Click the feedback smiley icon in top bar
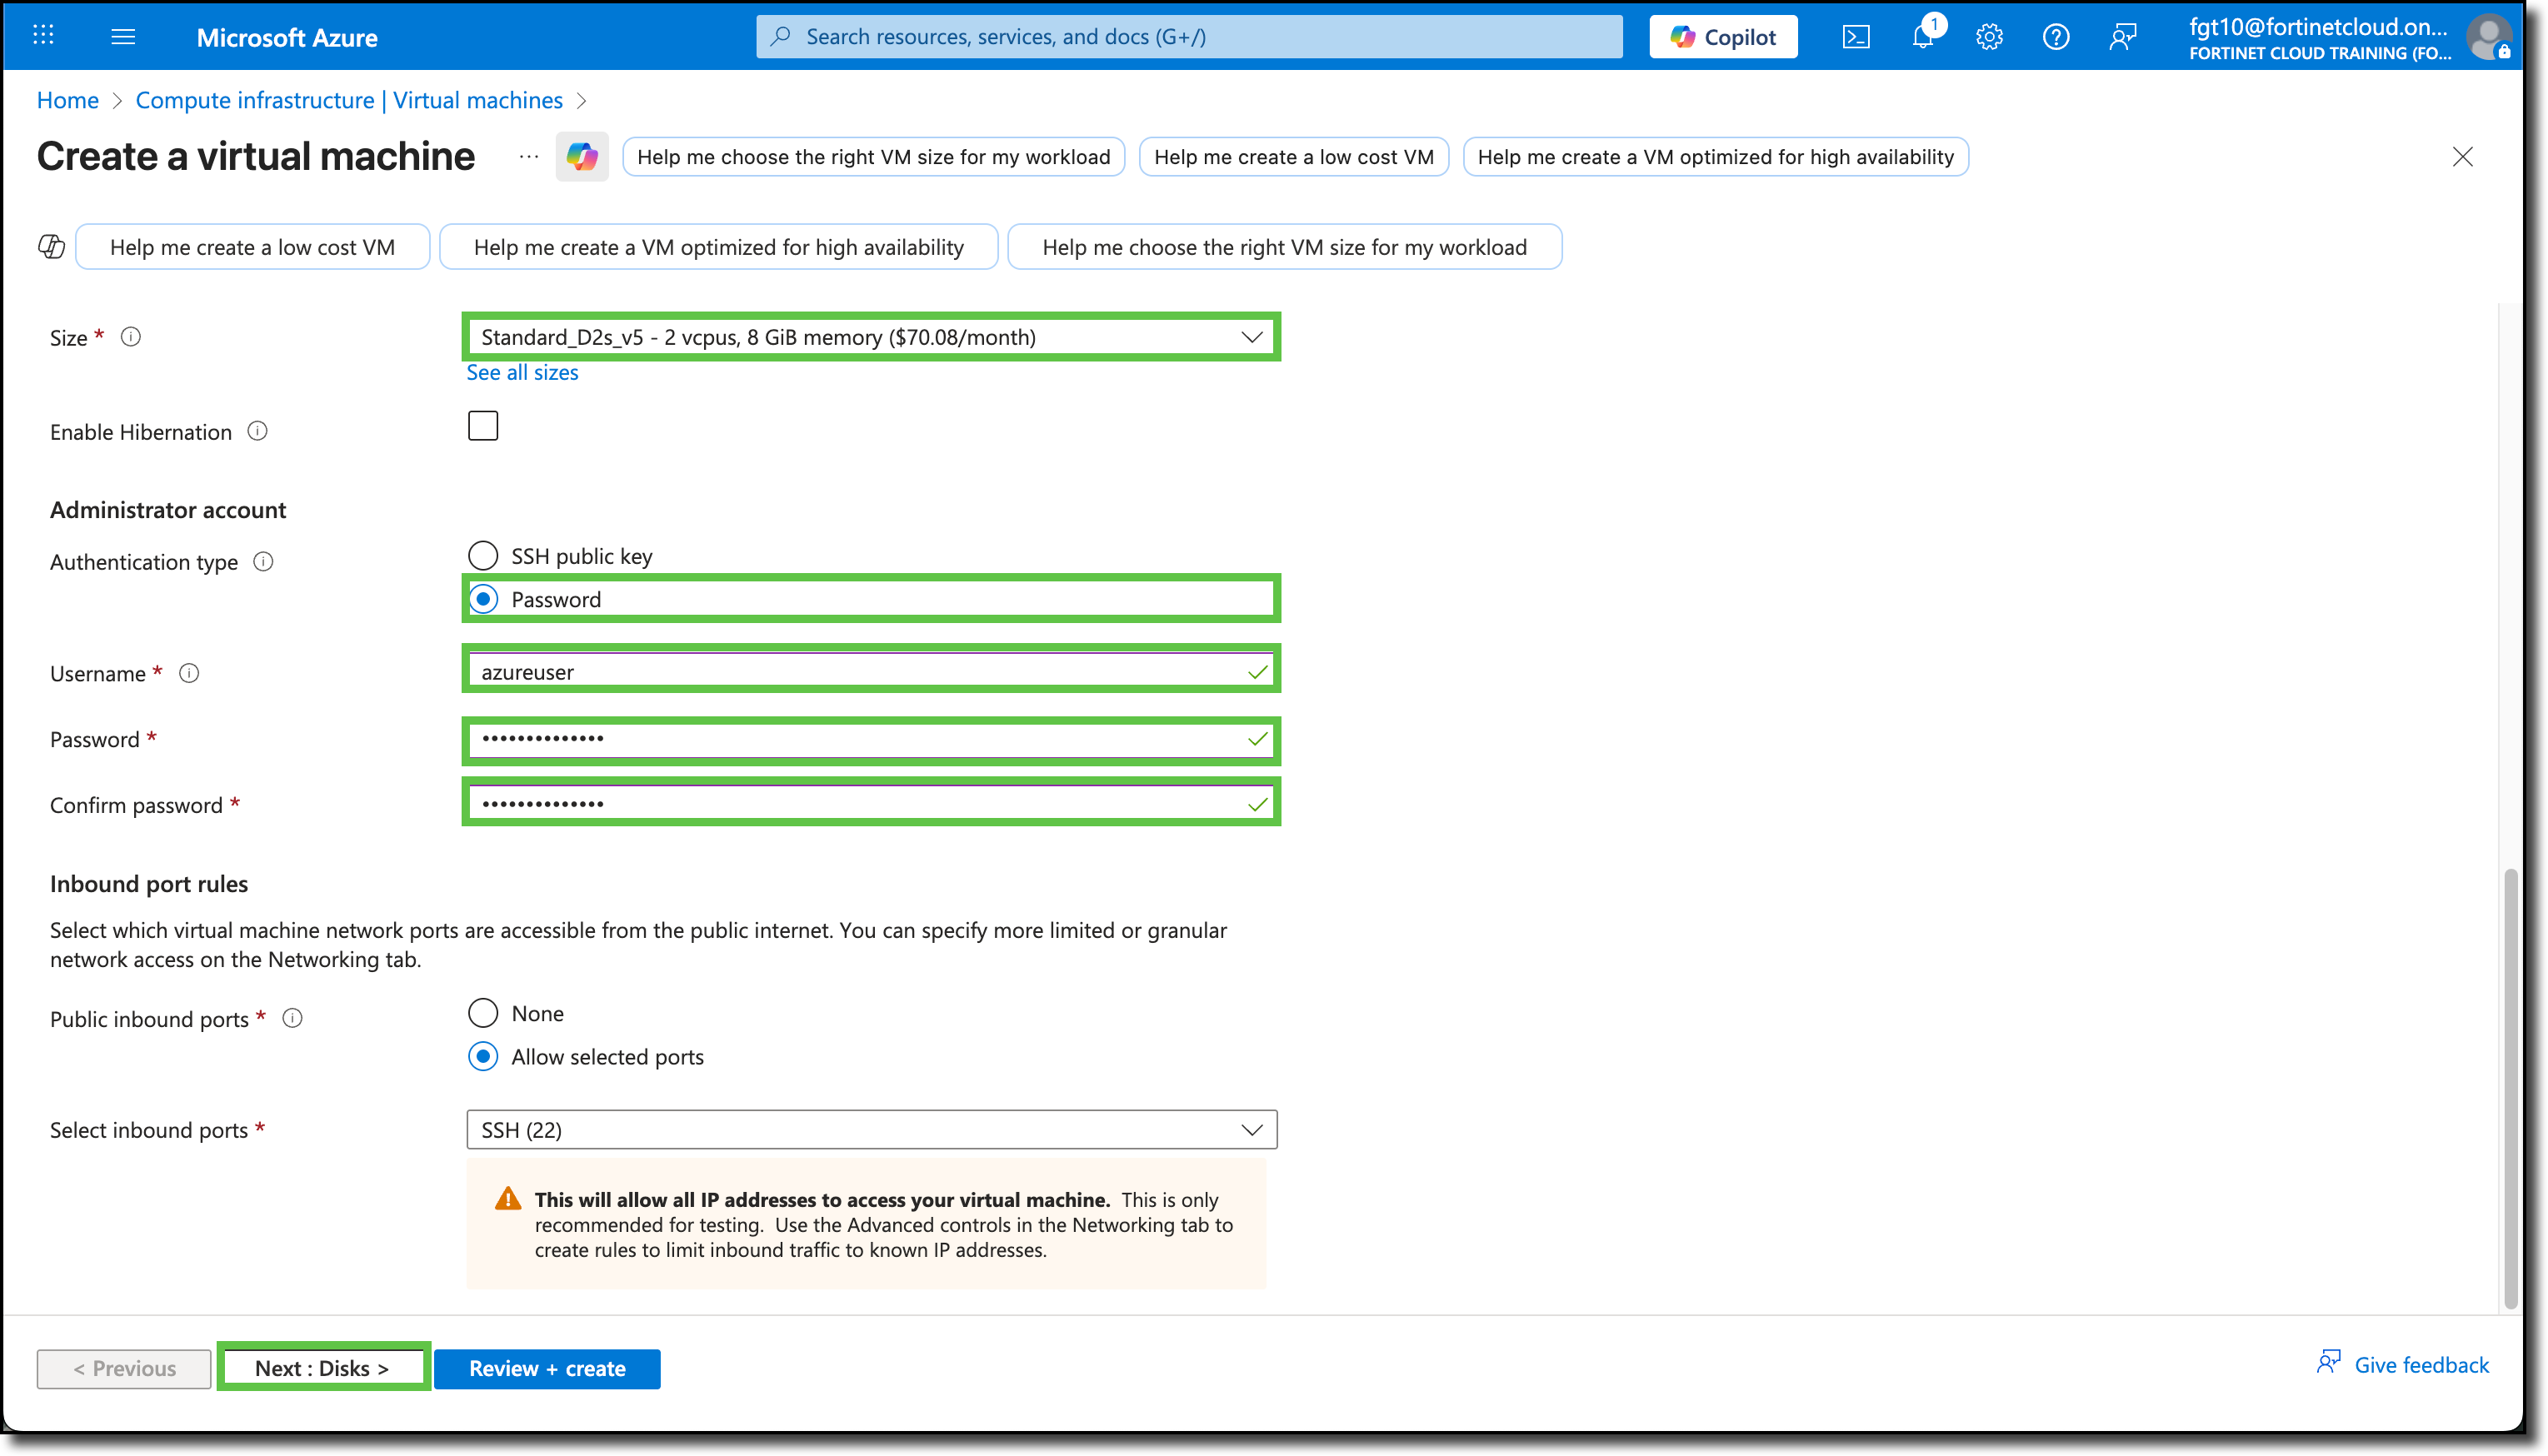The width and height of the screenshot is (2548, 1456). click(x=2122, y=36)
